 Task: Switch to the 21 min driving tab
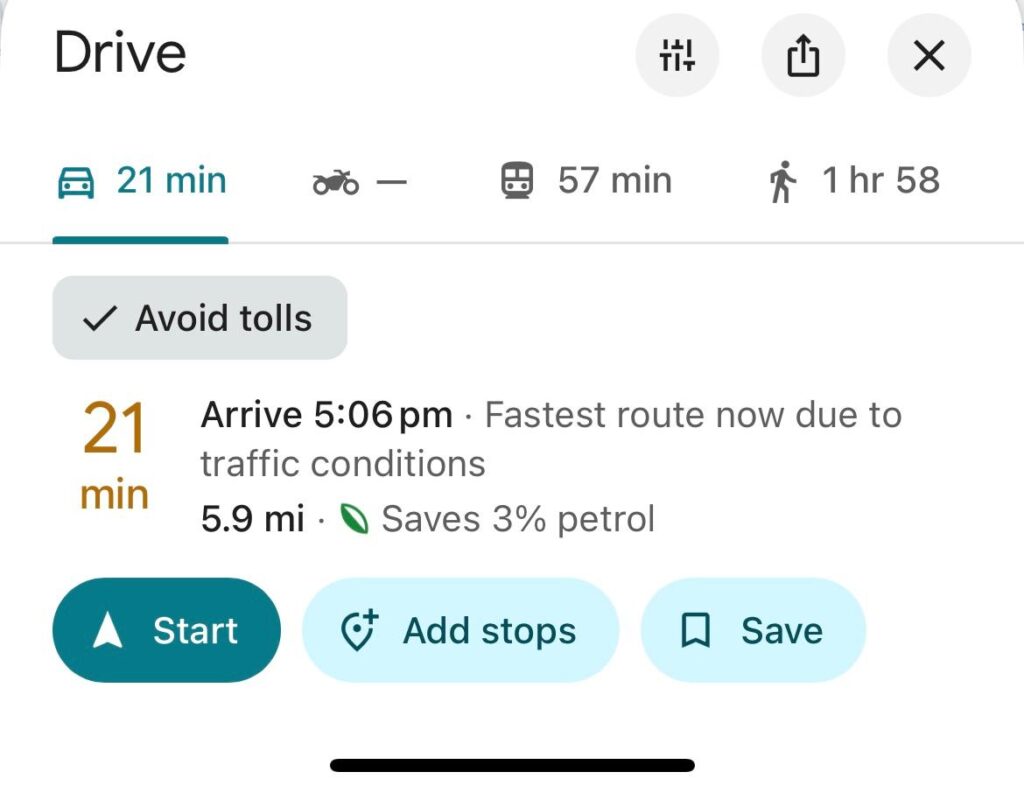(x=140, y=181)
